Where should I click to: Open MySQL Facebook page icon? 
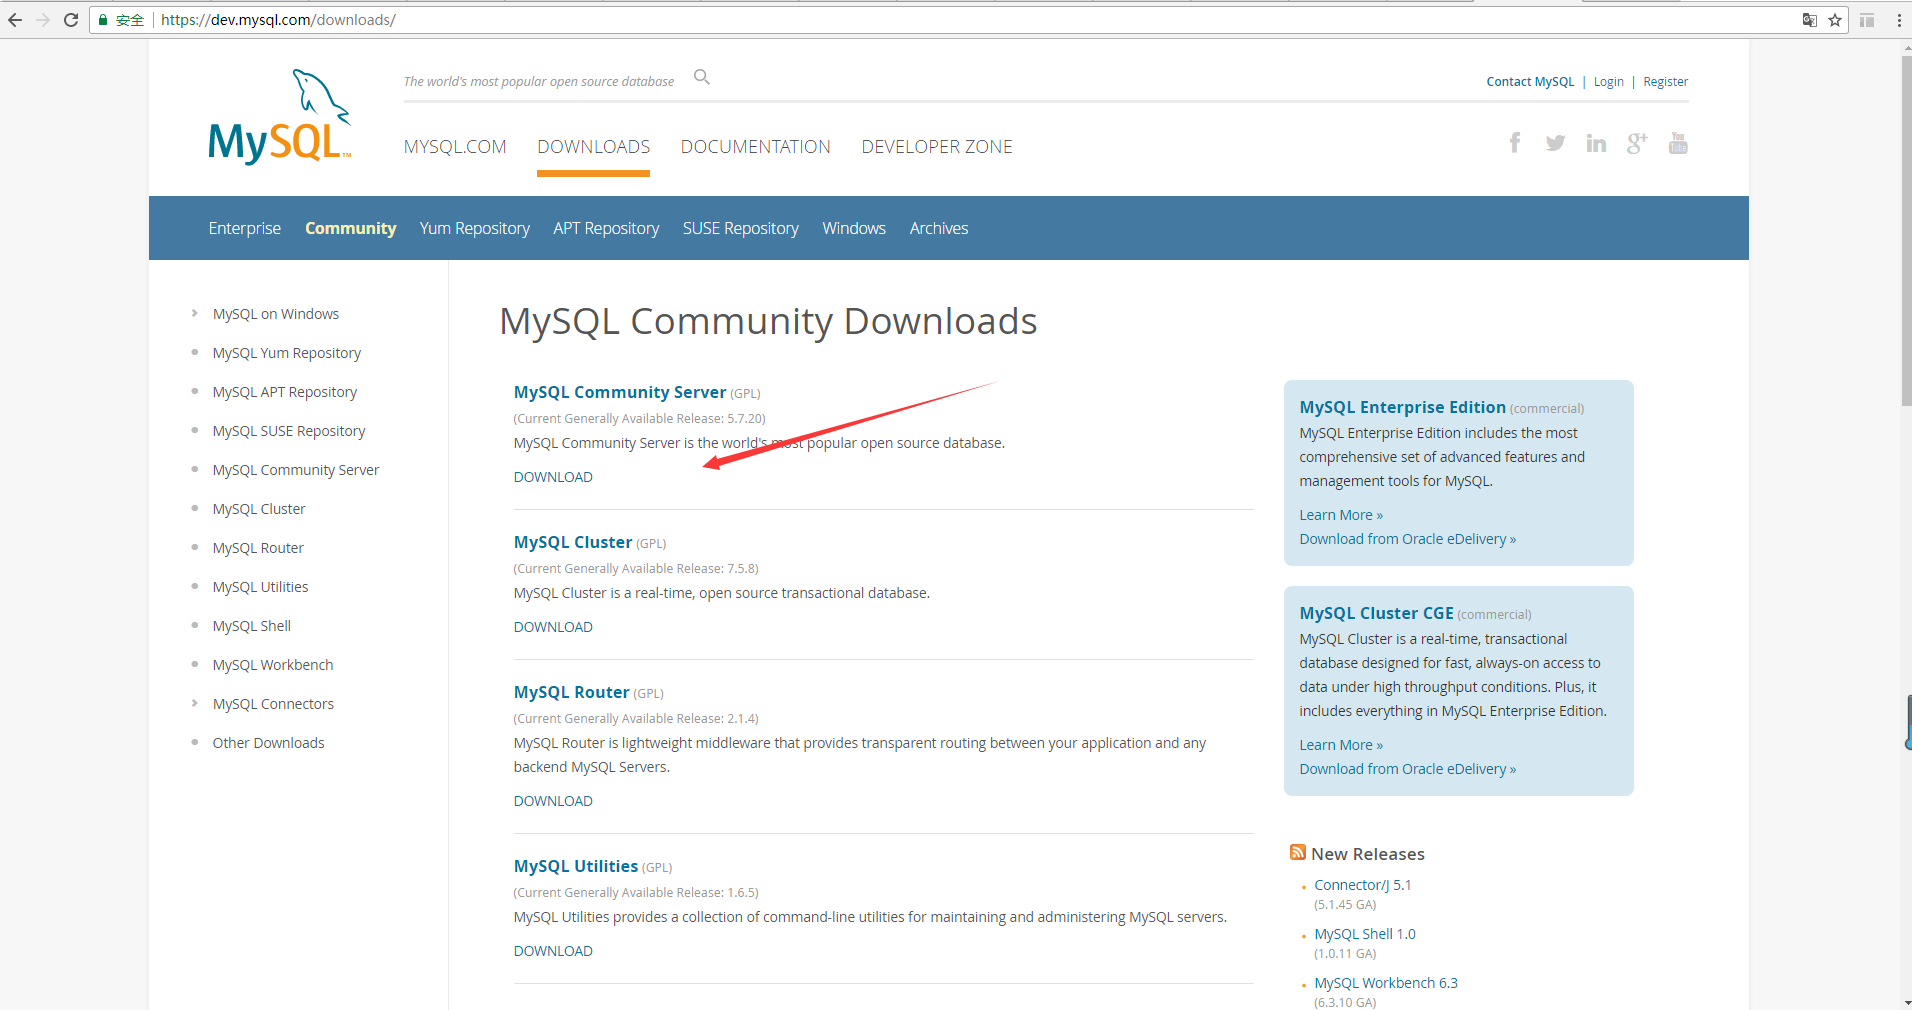pos(1515,143)
